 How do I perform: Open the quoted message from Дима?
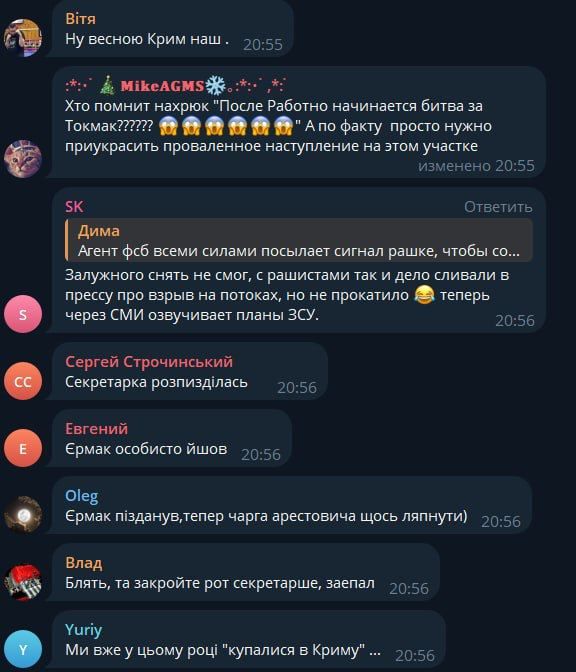tap(299, 240)
